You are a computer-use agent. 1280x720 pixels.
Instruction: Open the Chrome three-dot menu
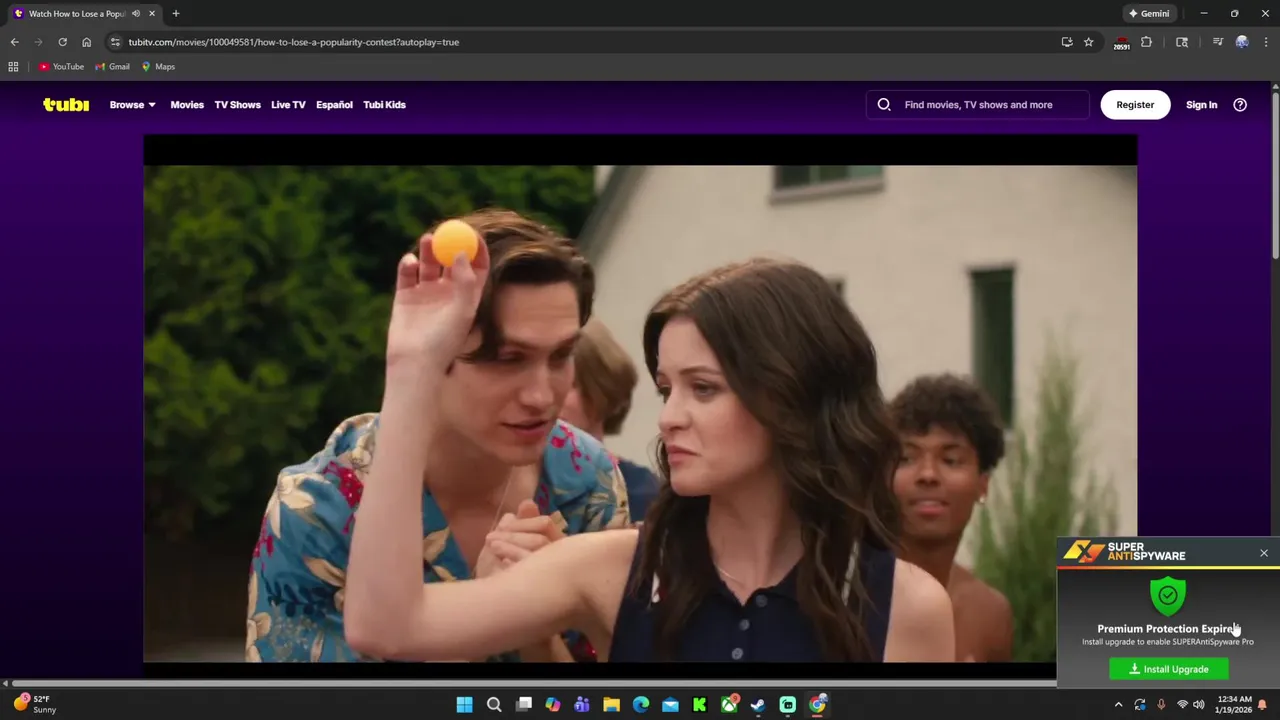click(x=1266, y=42)
